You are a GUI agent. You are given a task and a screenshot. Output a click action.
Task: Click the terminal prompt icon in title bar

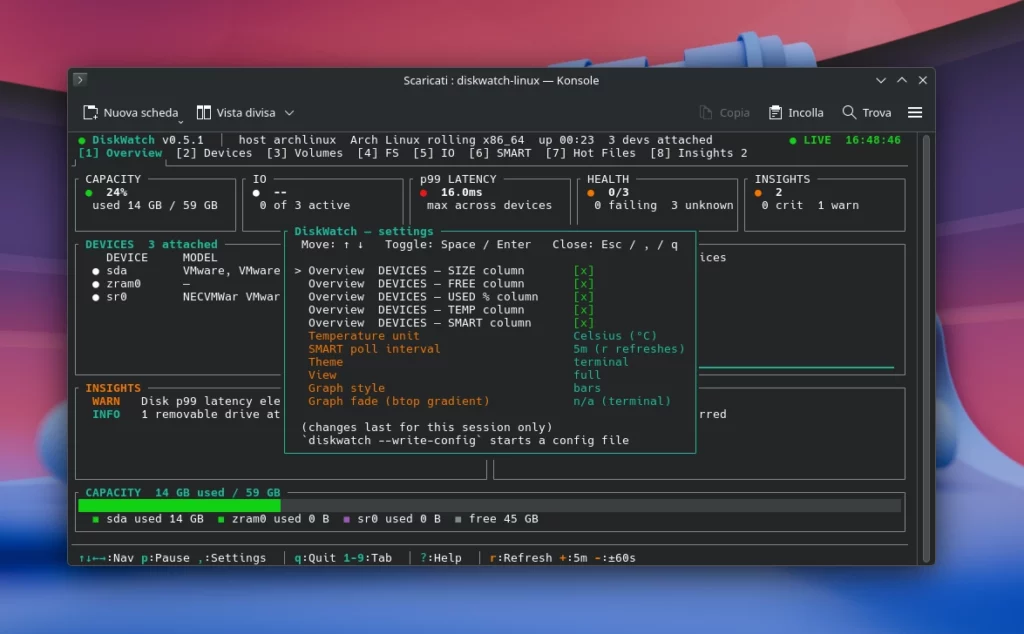(80, 80)
